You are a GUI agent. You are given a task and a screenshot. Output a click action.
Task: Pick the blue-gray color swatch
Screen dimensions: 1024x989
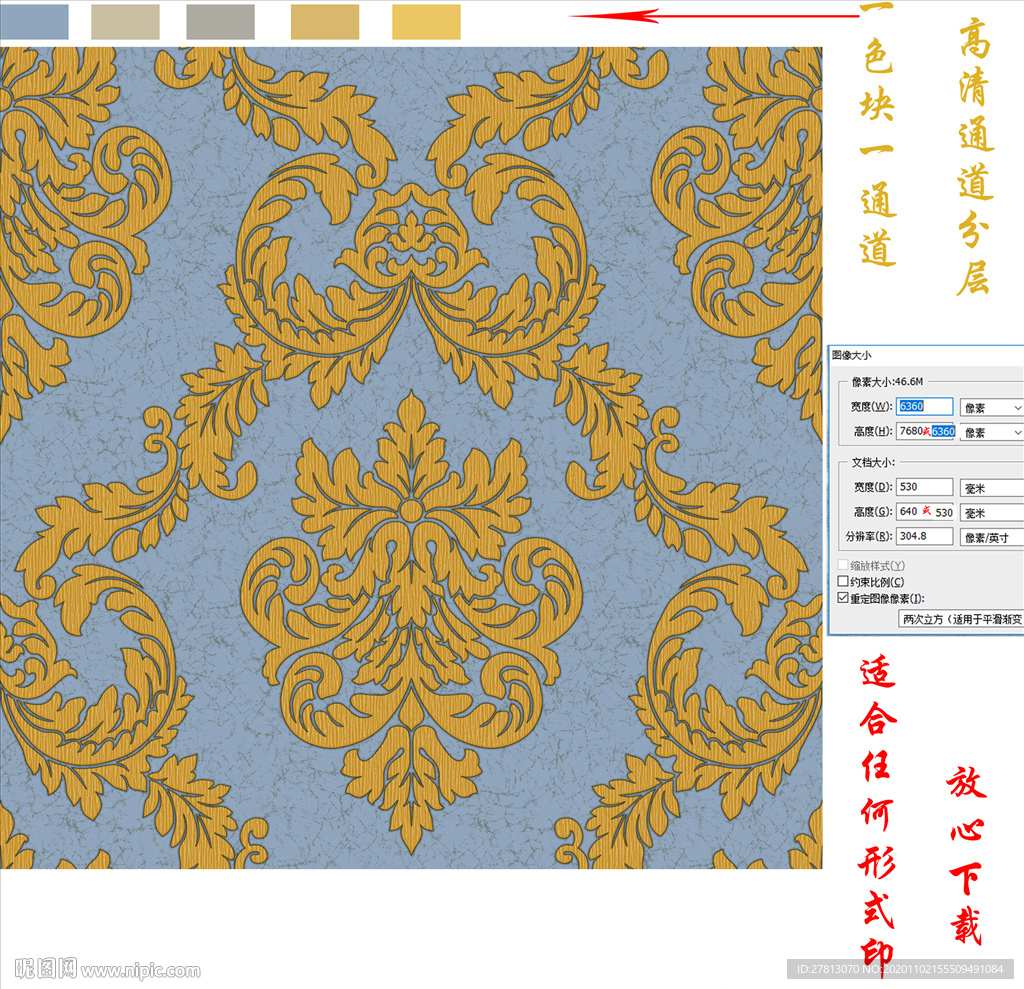pos(34,22)
